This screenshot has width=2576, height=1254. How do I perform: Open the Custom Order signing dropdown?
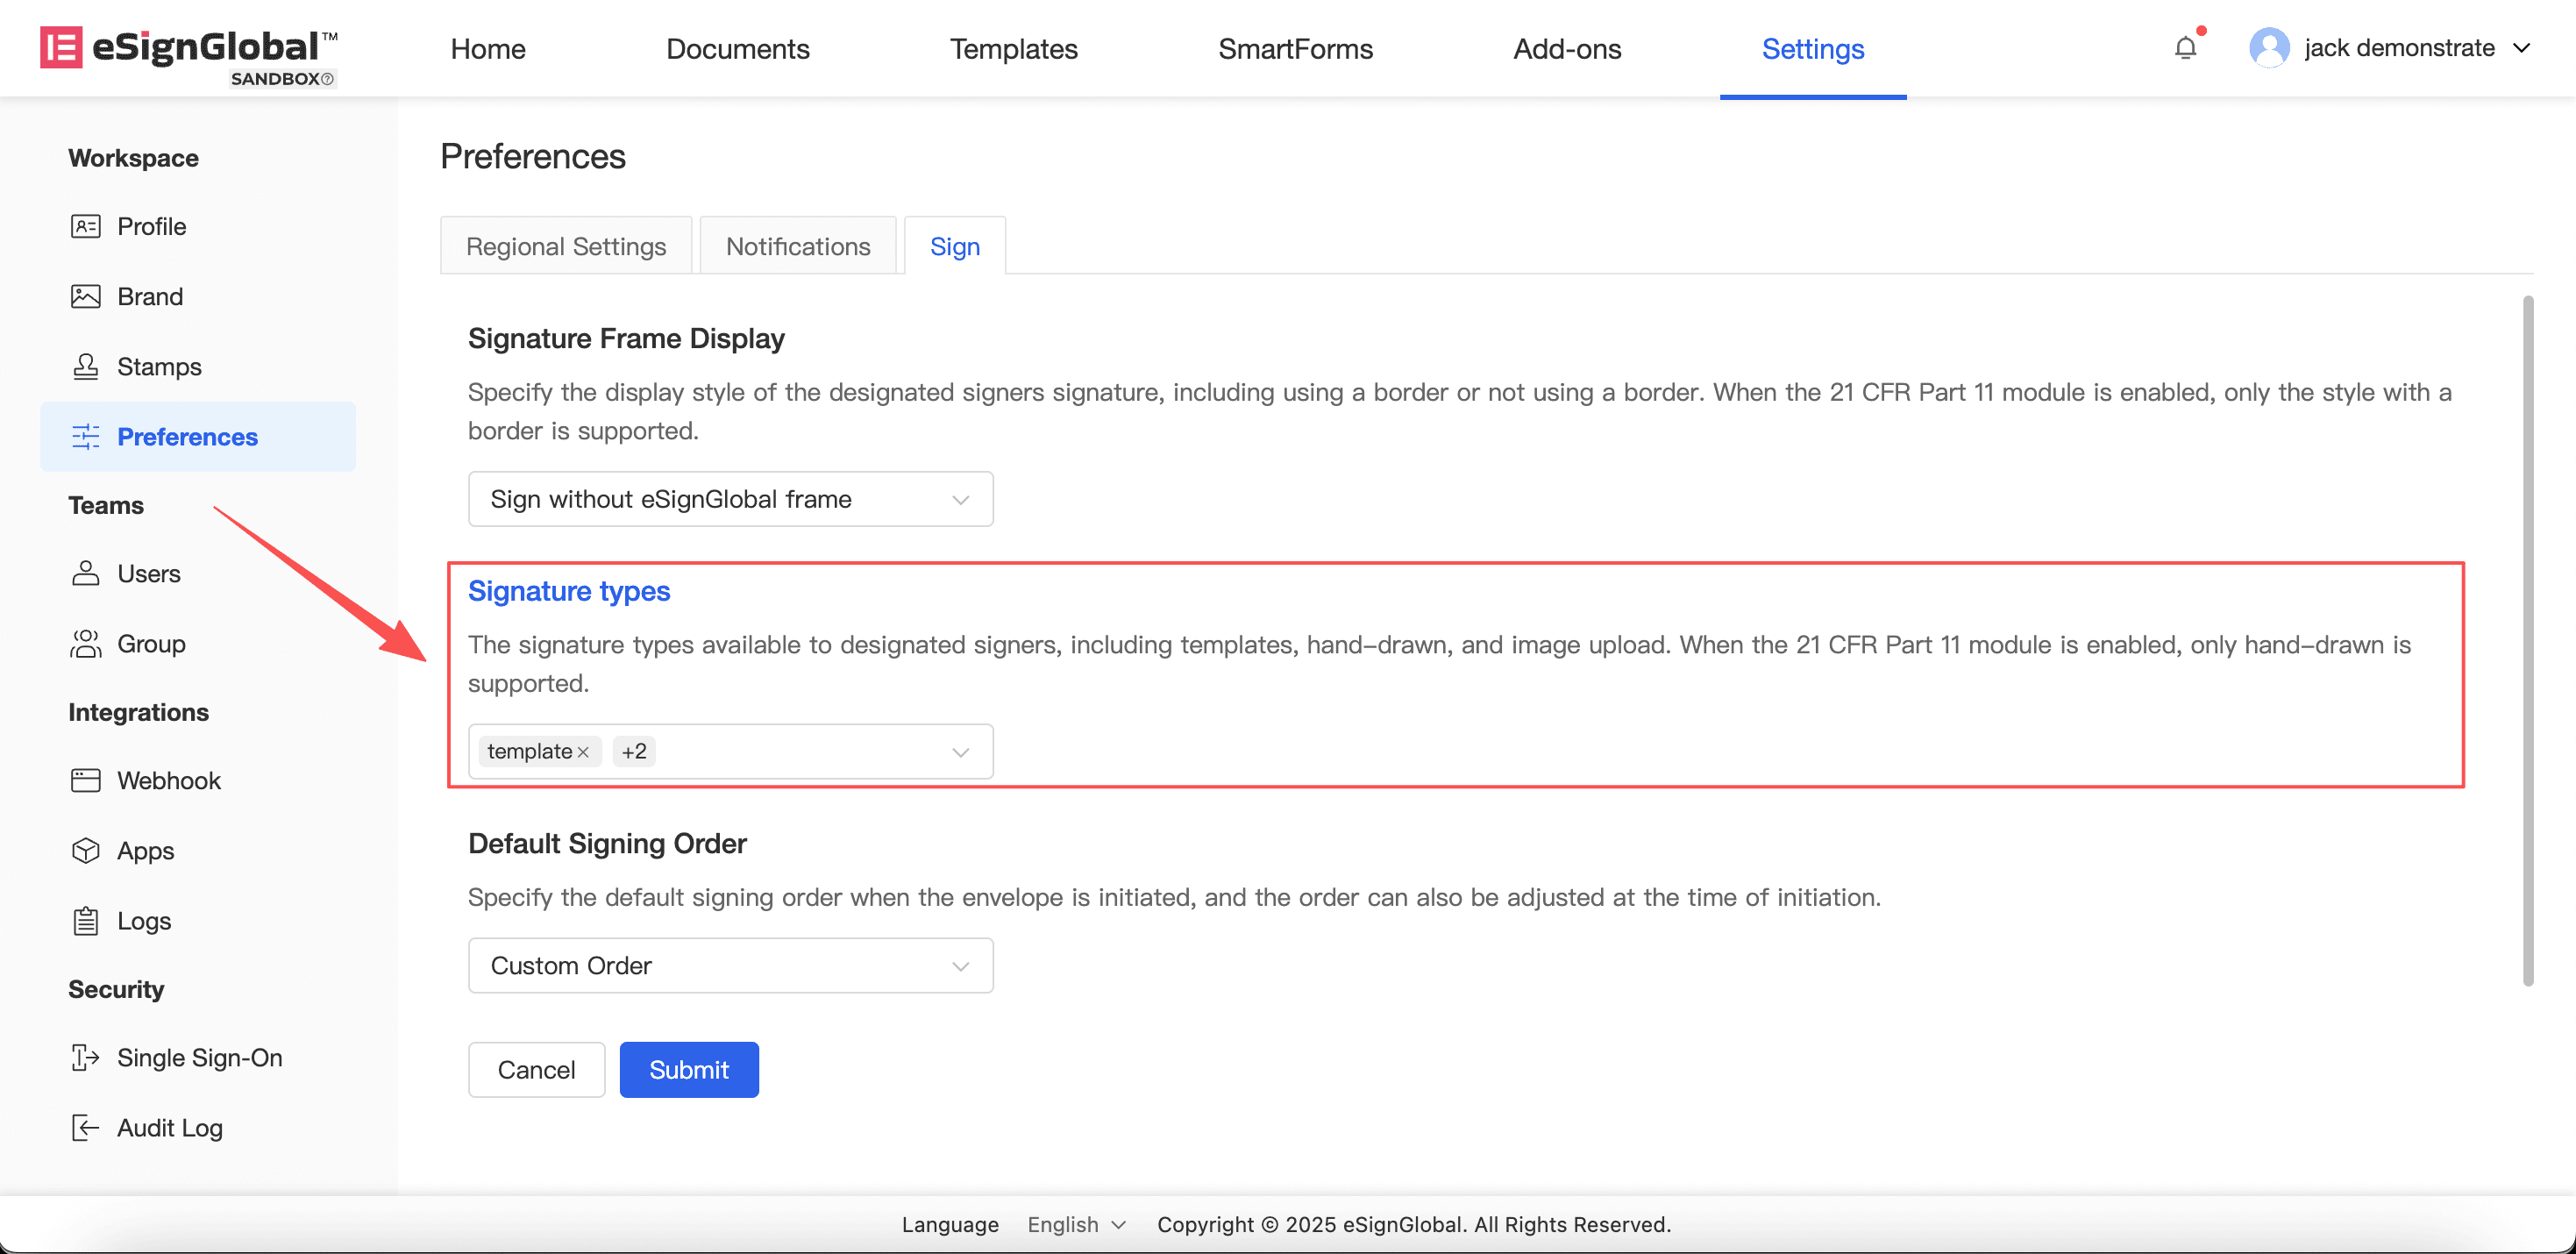pyautogui.click(x=730, y=965)
